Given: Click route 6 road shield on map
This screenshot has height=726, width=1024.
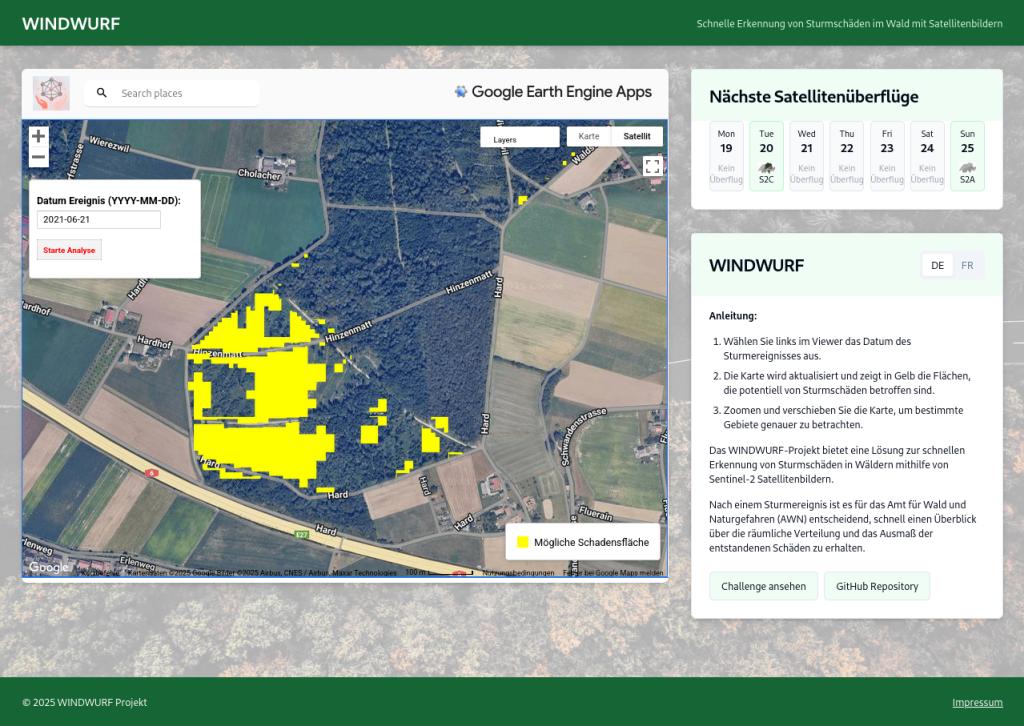Looking at the screenshot, I should [x=152, y=473].
